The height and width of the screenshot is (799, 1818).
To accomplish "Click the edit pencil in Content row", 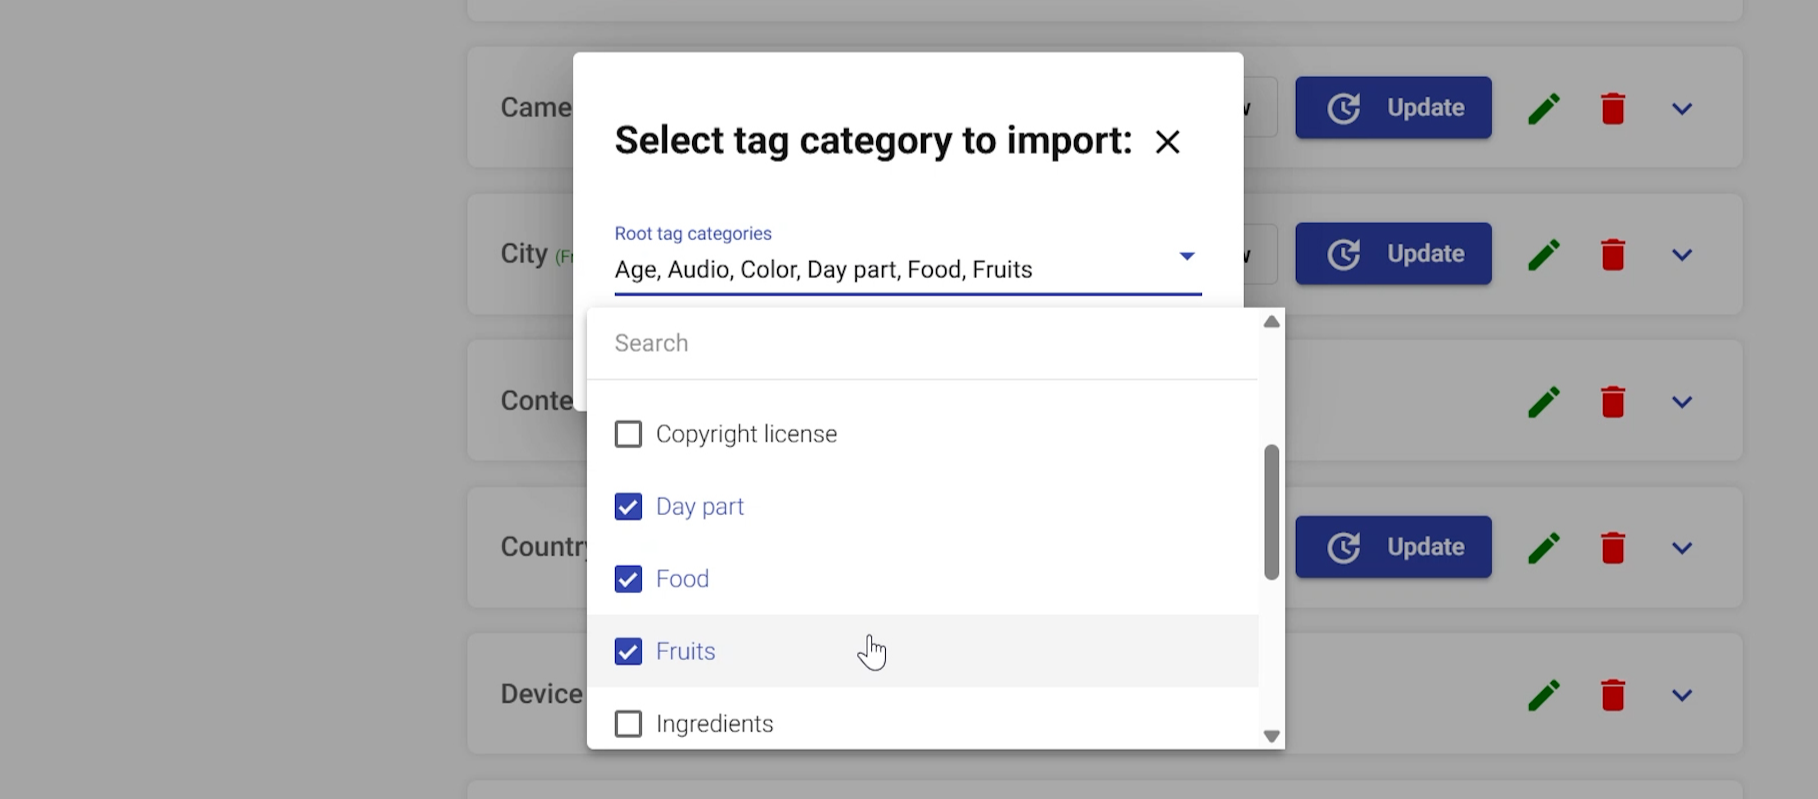I will pos(1544,402).
